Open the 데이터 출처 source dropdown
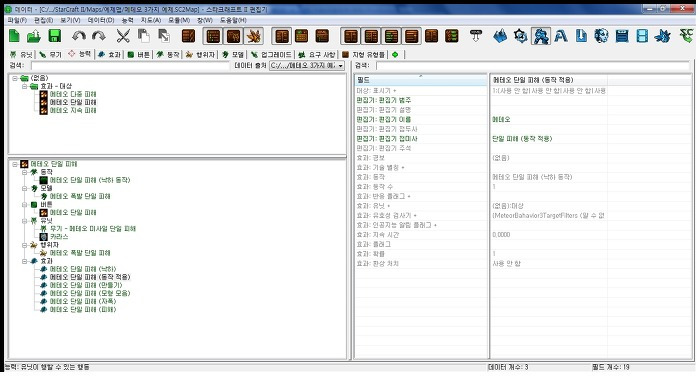The image size is (700, 376). (x=307, y=66)
